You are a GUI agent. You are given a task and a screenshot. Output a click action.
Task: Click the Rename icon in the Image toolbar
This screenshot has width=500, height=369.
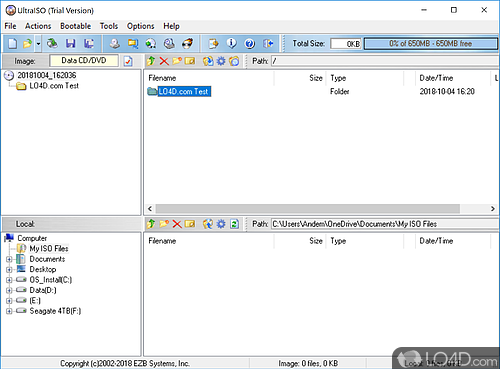coord(190,61)
